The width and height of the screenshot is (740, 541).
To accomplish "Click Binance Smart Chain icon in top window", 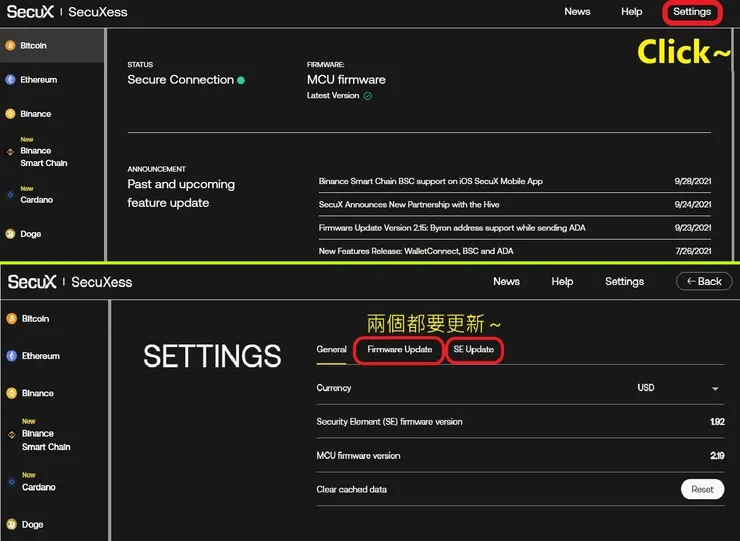I will click(10, 152).
